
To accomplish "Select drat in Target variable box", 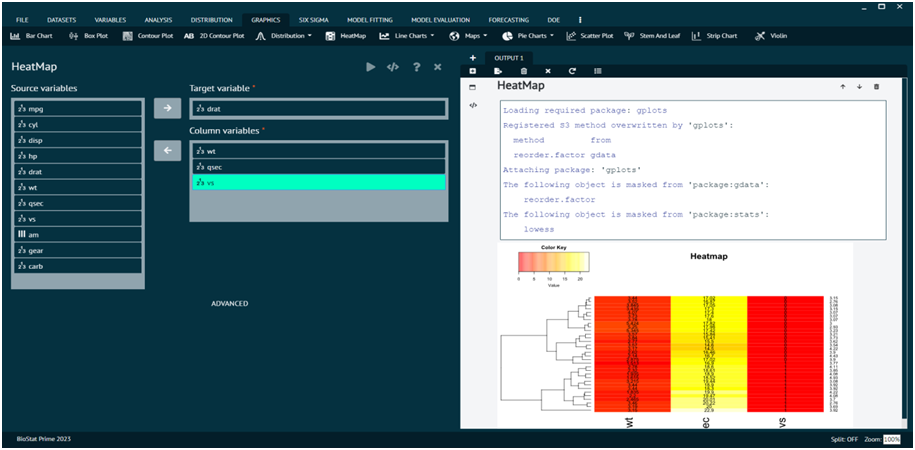I will tap(319, 109).
